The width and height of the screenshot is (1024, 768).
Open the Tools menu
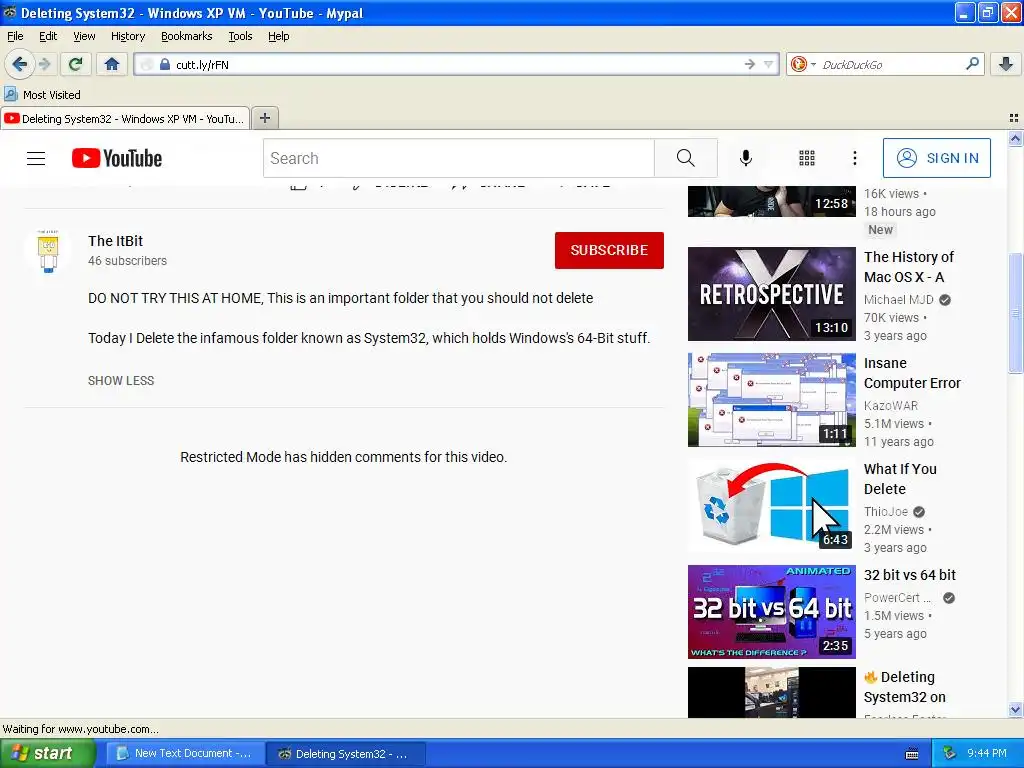(240, 36)
